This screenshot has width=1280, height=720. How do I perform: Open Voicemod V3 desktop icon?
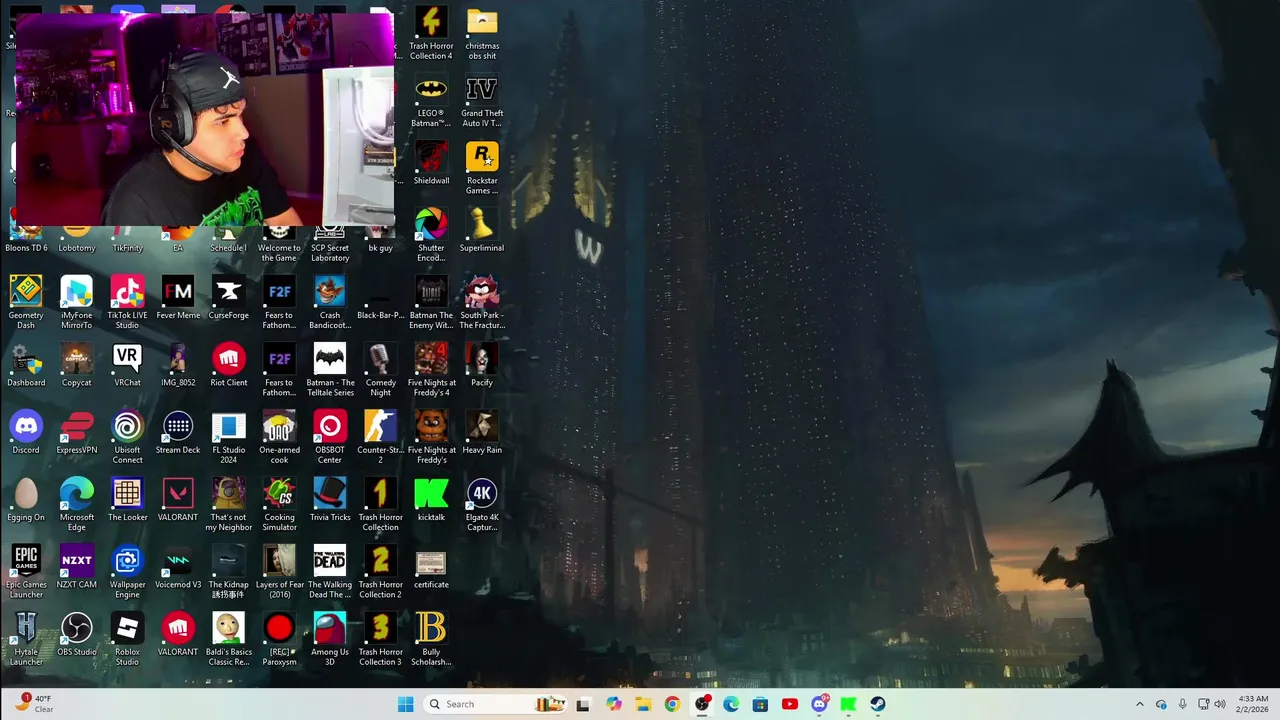178,567
